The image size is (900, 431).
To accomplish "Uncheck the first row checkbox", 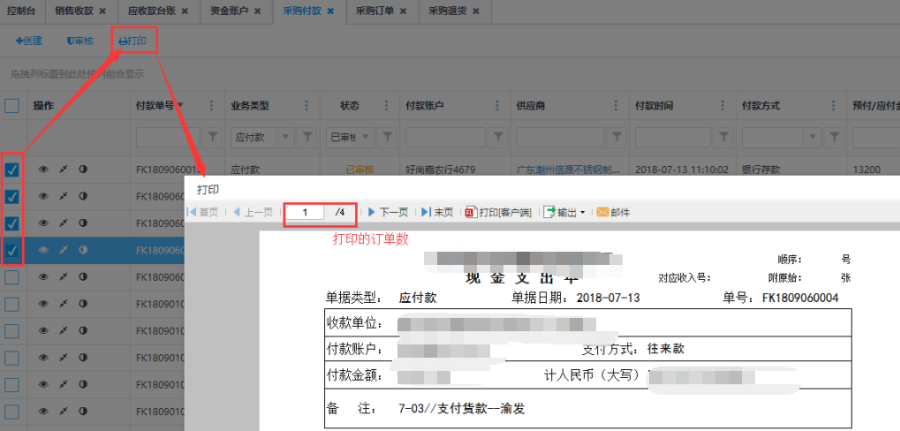I will [x=12, y=170].
